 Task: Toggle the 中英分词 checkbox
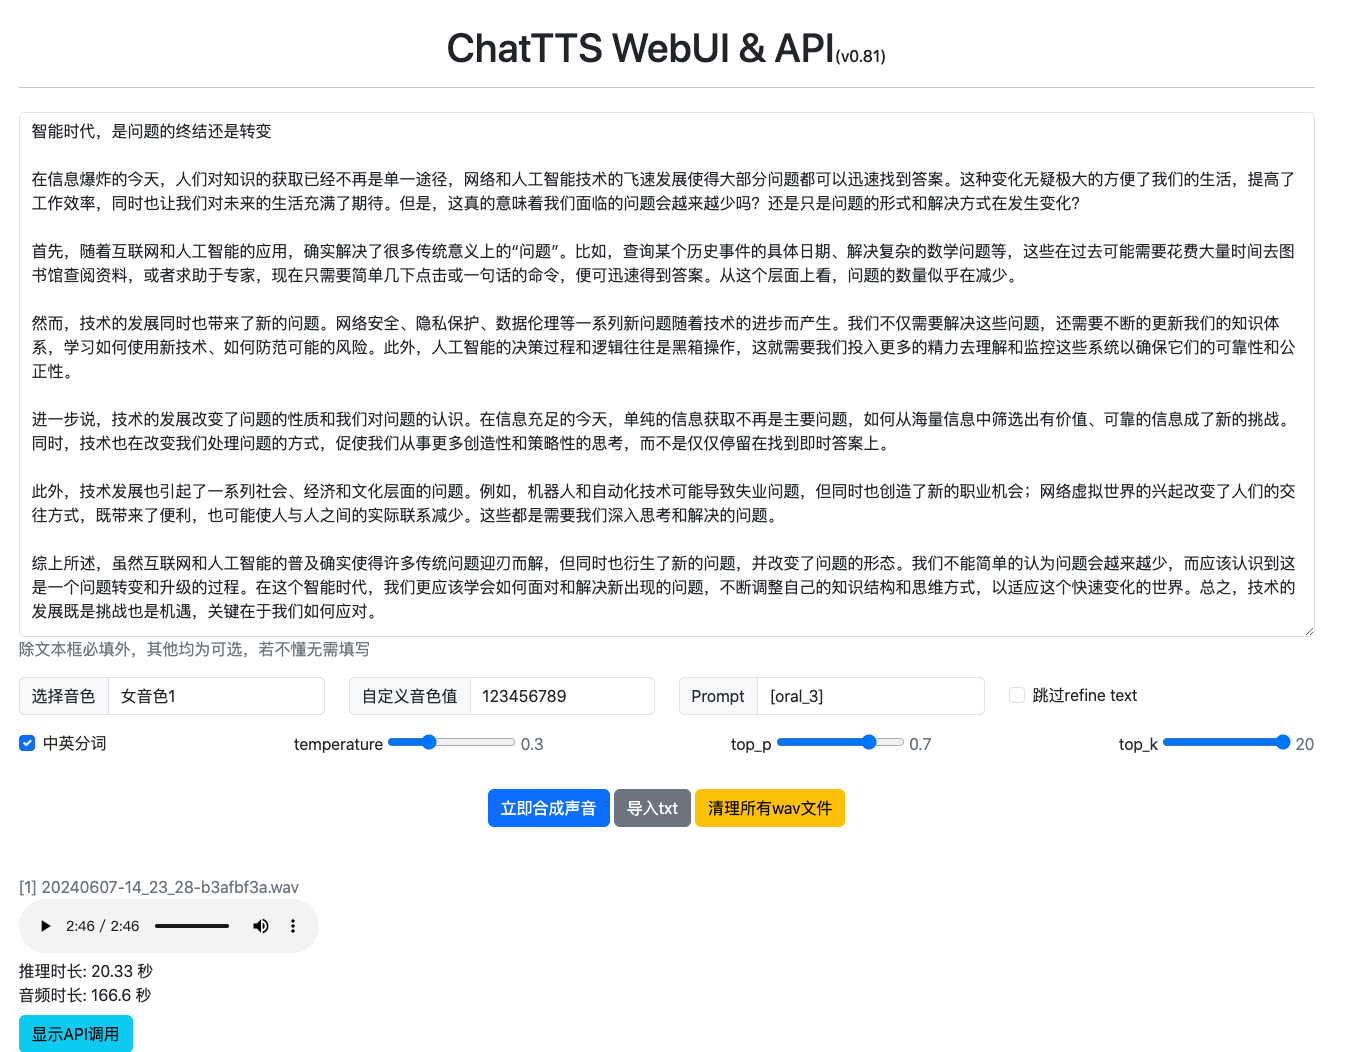tap(27, 743)
